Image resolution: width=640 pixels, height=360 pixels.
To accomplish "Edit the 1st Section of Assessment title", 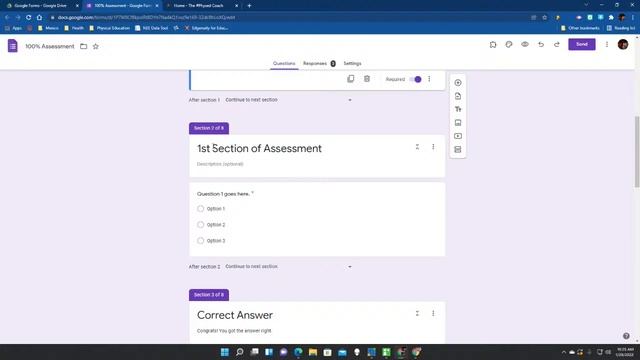I will (259, 148).
